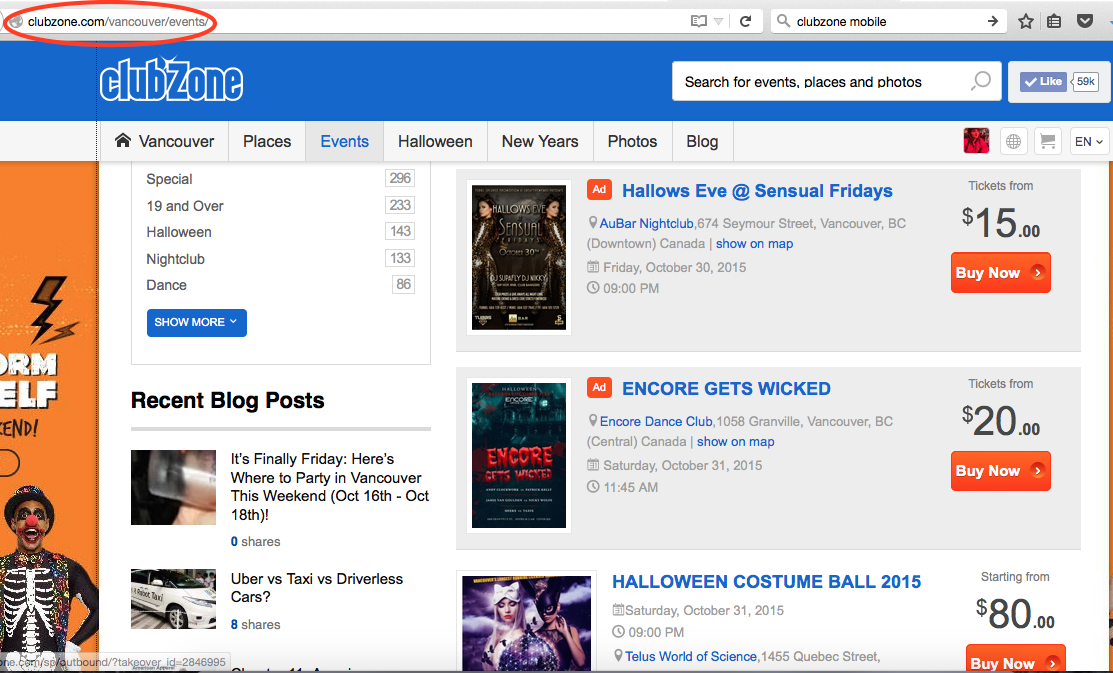This screenshot has width=1113, height=673.
Task: Open the Telus World of Science link
Action: click(x=691, y=657)
